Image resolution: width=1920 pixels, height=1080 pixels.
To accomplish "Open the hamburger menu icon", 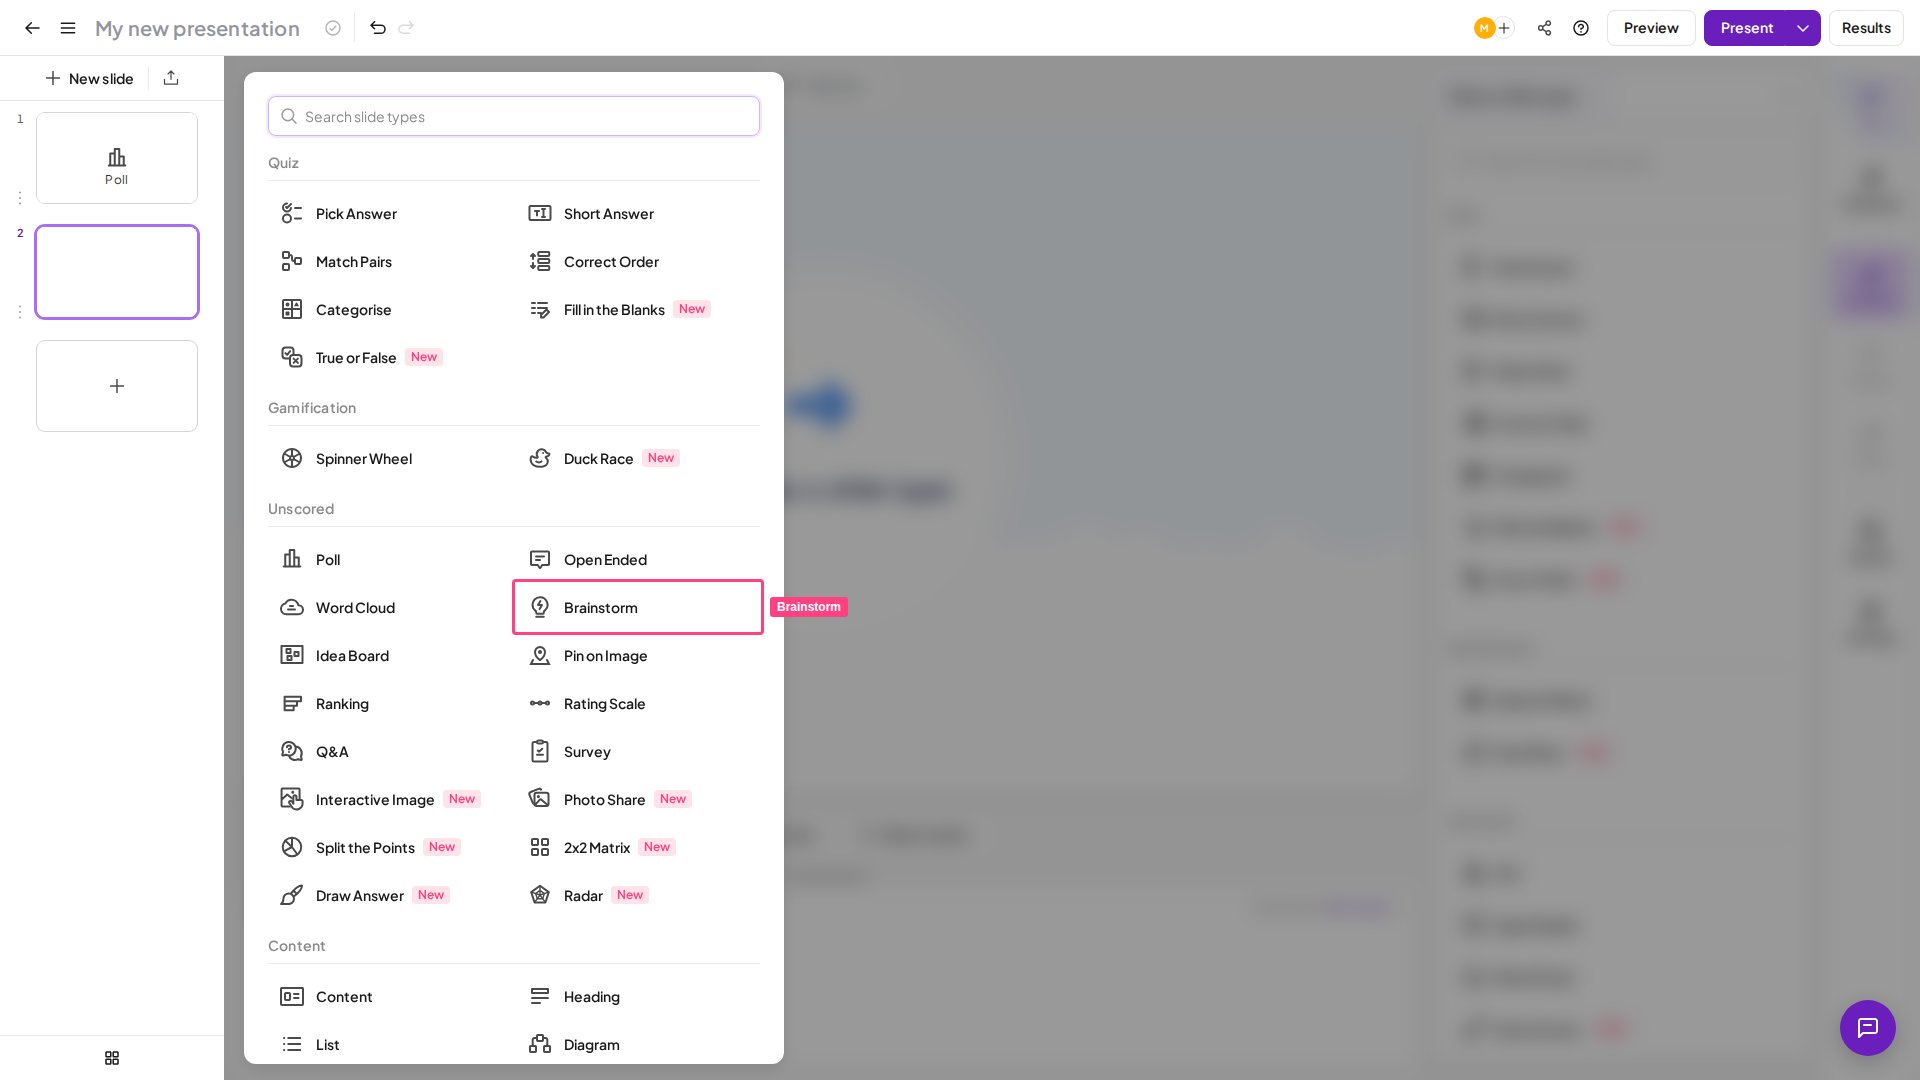I will (x=68, y=28).
